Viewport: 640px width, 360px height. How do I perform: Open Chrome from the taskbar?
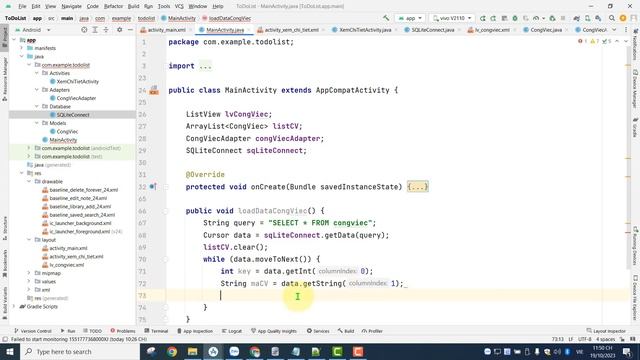(172, 351)
